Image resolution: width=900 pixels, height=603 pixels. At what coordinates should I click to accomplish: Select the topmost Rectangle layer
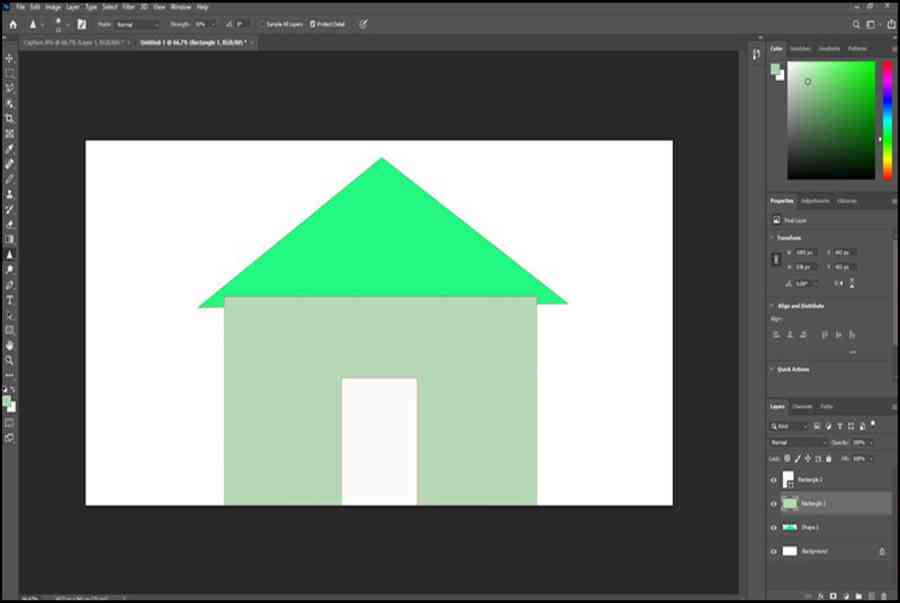pyautogui.click(x=831, y=480)
